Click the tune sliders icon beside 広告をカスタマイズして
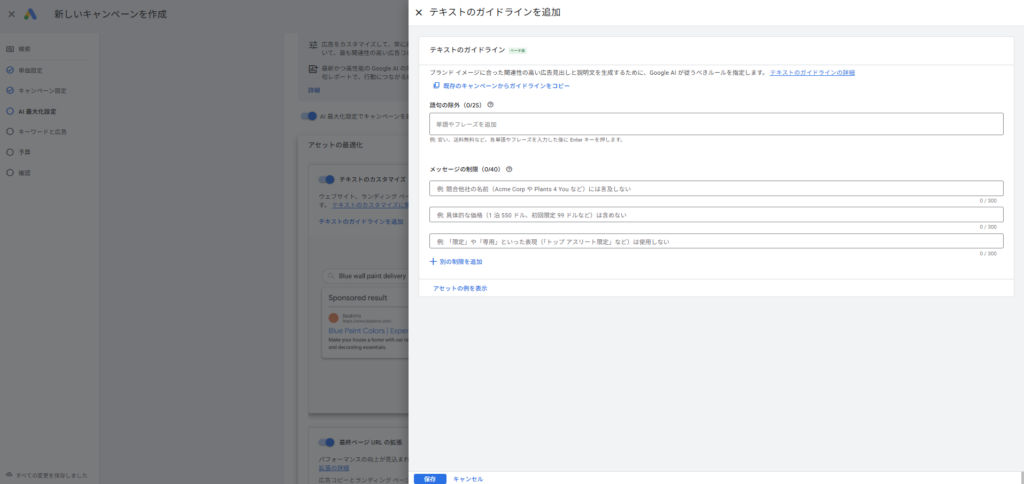This screenshot has height=484, width=1024. click(313, 46)
